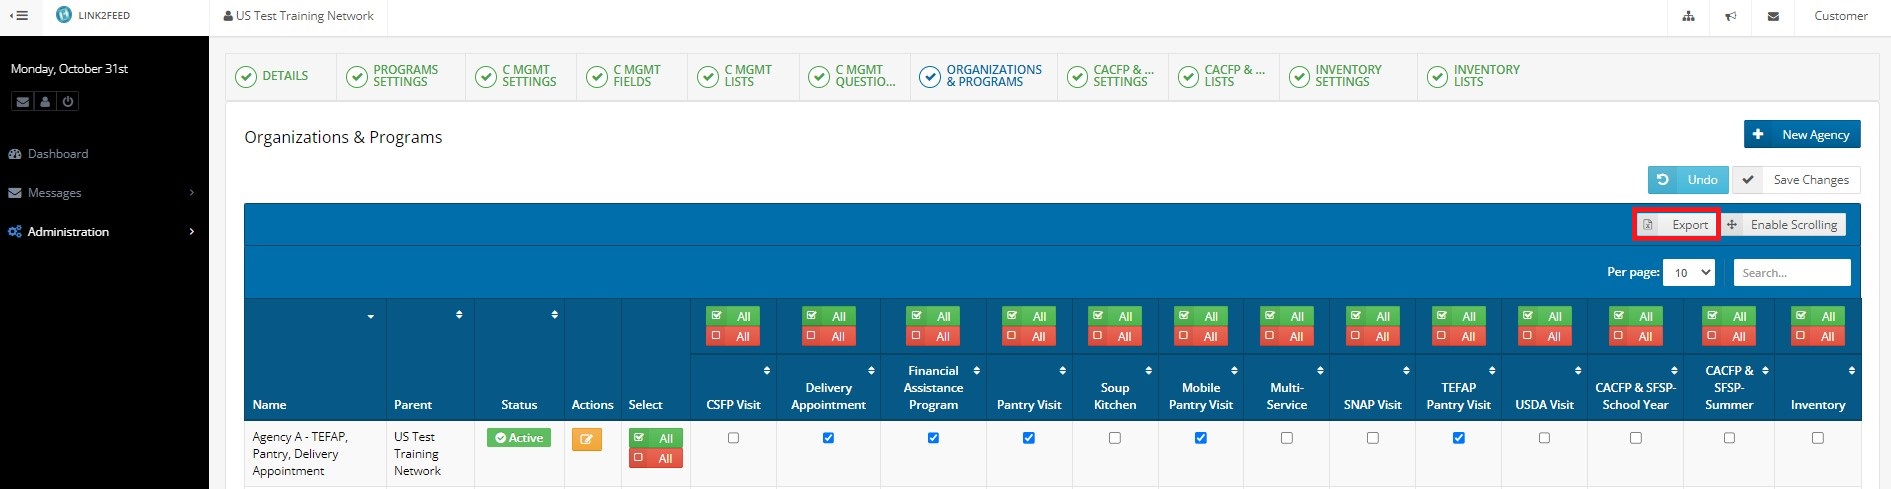The image size is (1891, 489).
Task: Uncheck Delivery Appointment for Agency A
Action: point(828,438)
